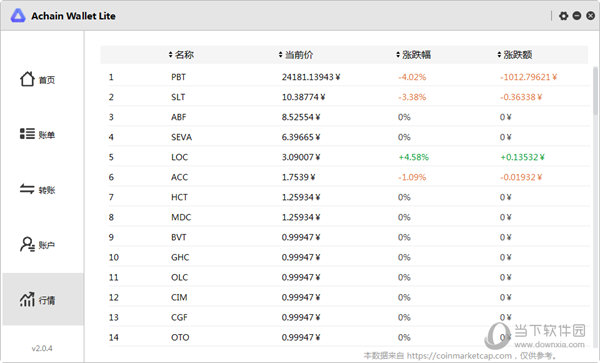Minimize the Achain Wallet Lite window
This screenshot has width=600, height=363.
point(577,16)
